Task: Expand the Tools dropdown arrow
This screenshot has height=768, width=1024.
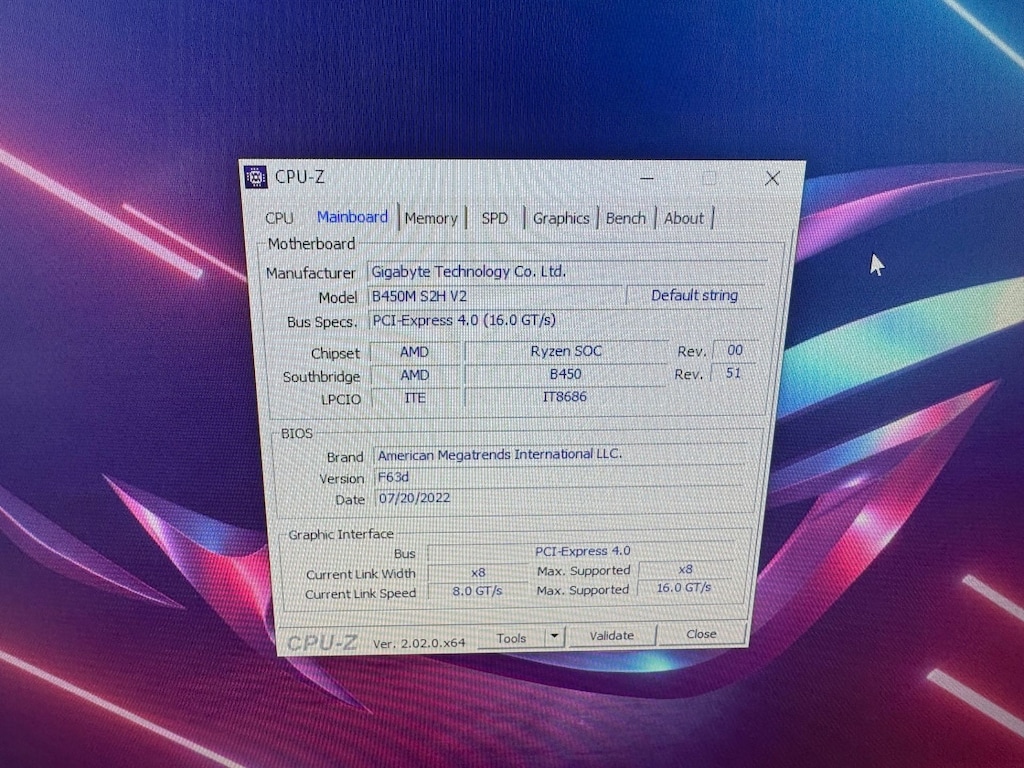Action: 554,637
